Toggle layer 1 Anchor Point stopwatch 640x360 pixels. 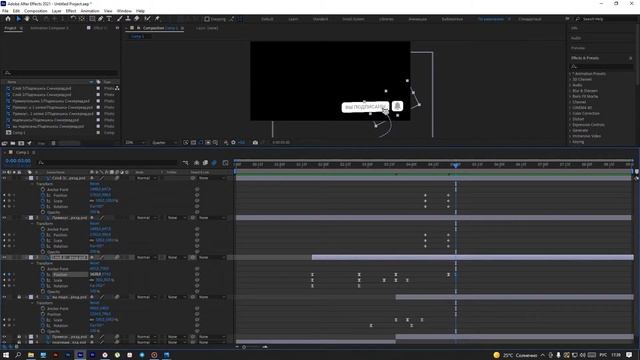(x=43, y=189)
